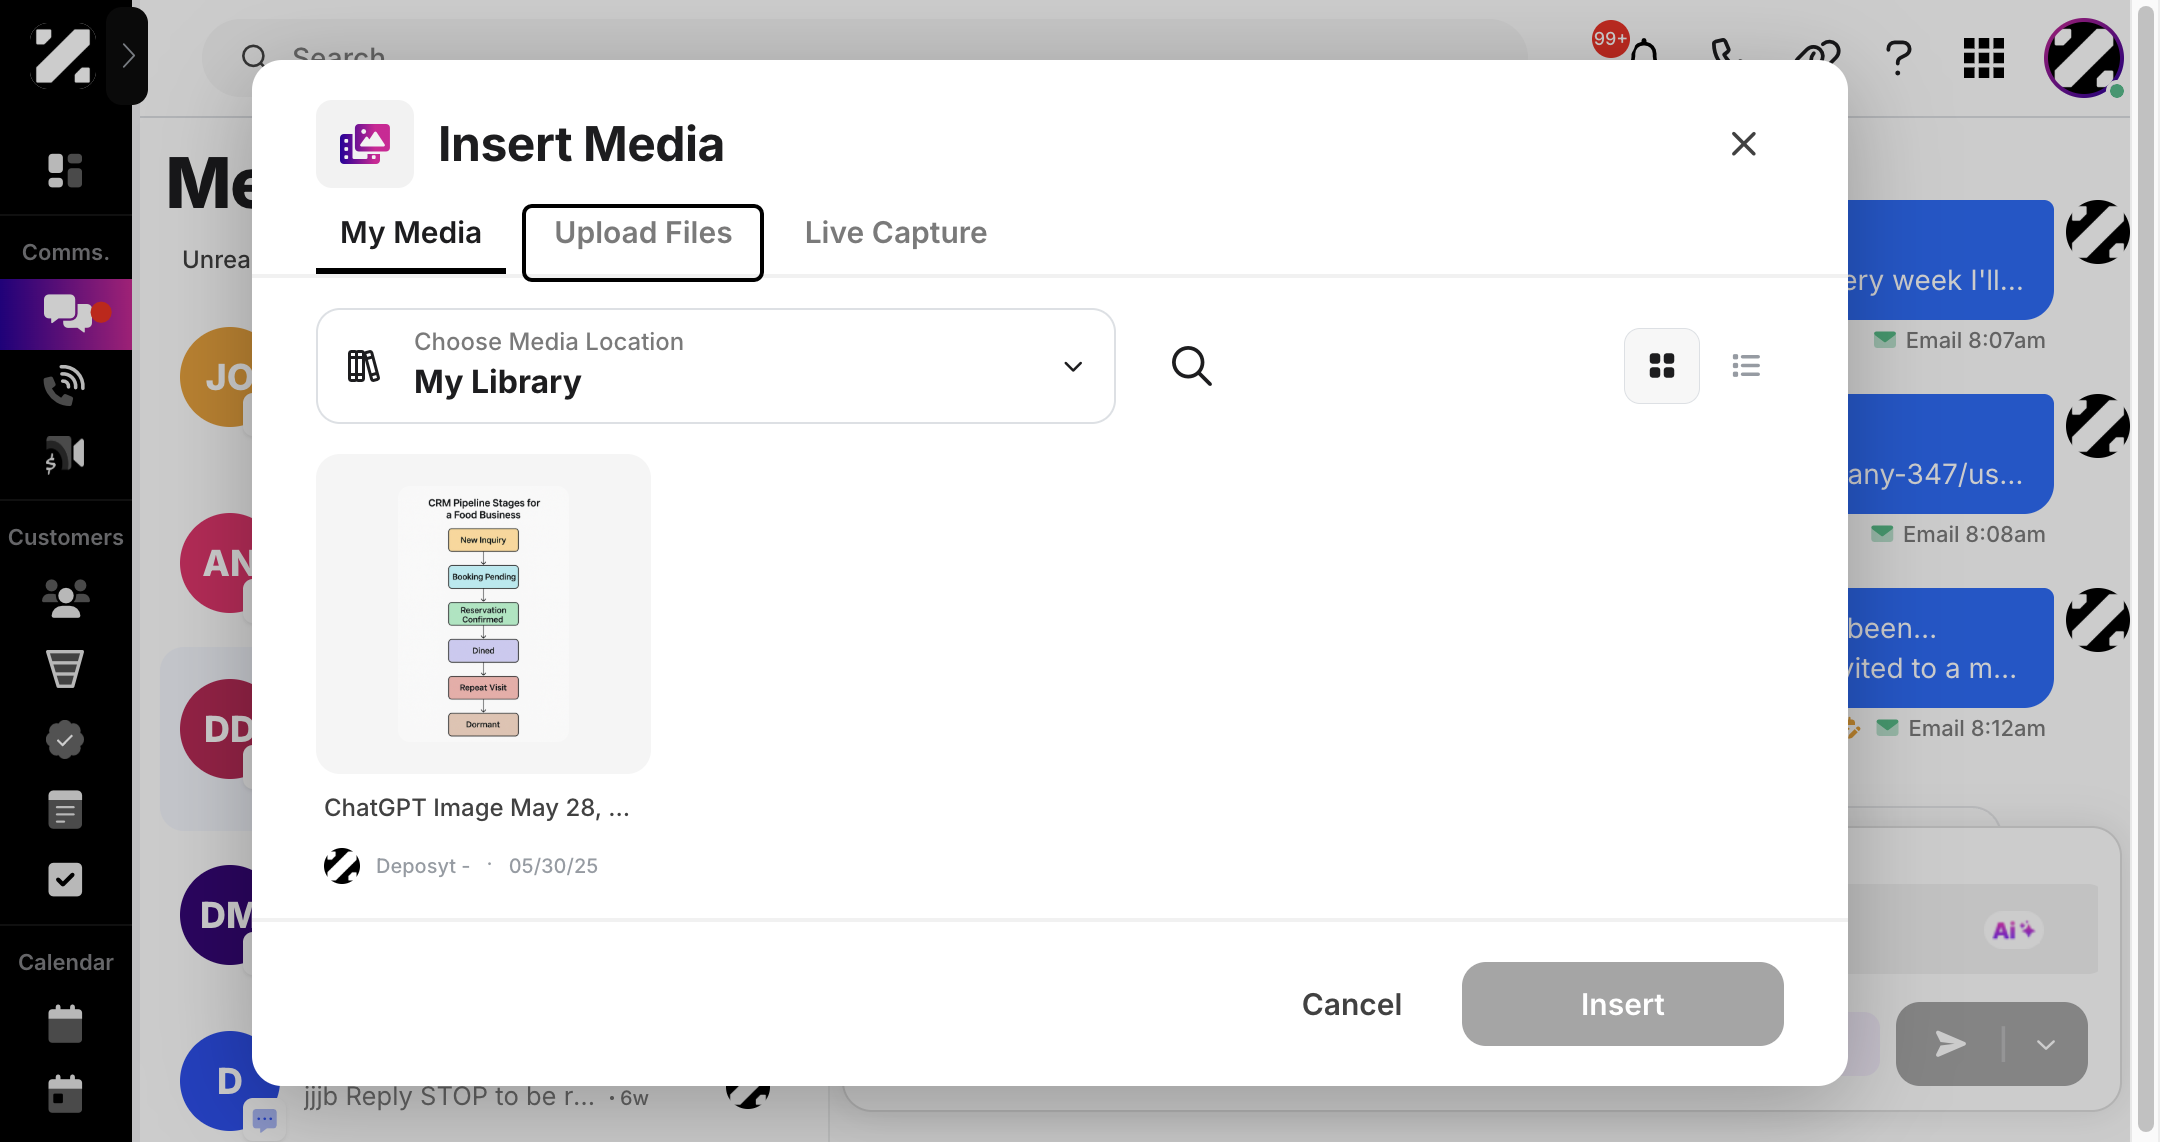This screenshot has width=2160, height=1142.
Task: Open the apps grid icon
Action: [x=1984, y=58]
